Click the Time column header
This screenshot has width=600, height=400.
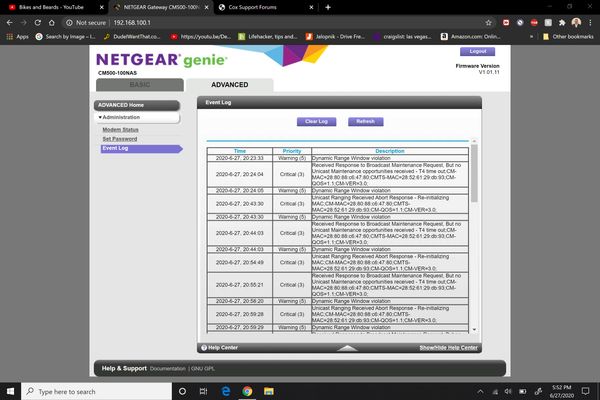click(x=240, y=151)
